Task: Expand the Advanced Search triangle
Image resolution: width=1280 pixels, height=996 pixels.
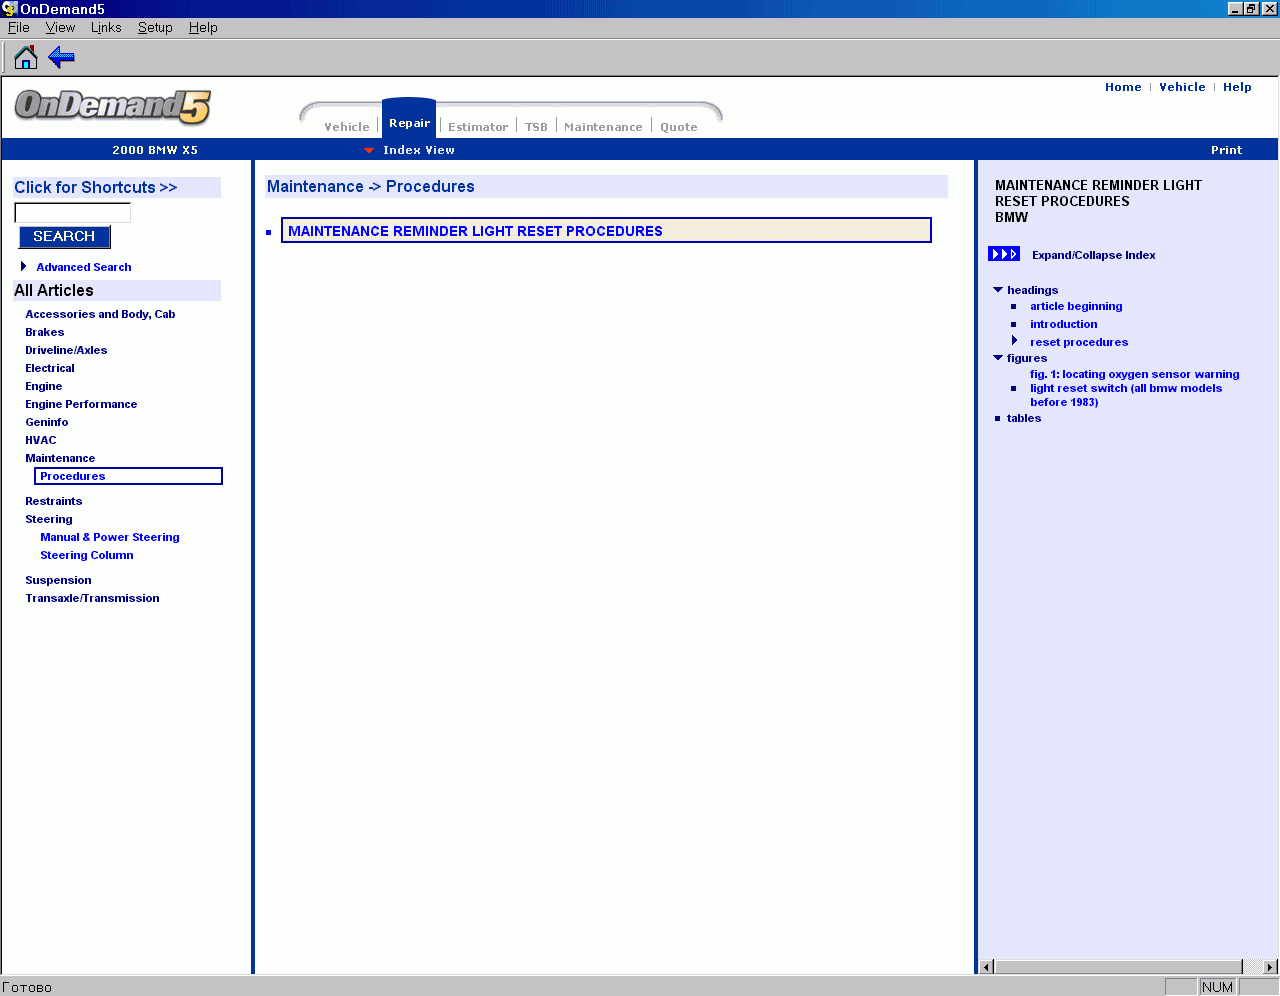Action: [23, 266]
